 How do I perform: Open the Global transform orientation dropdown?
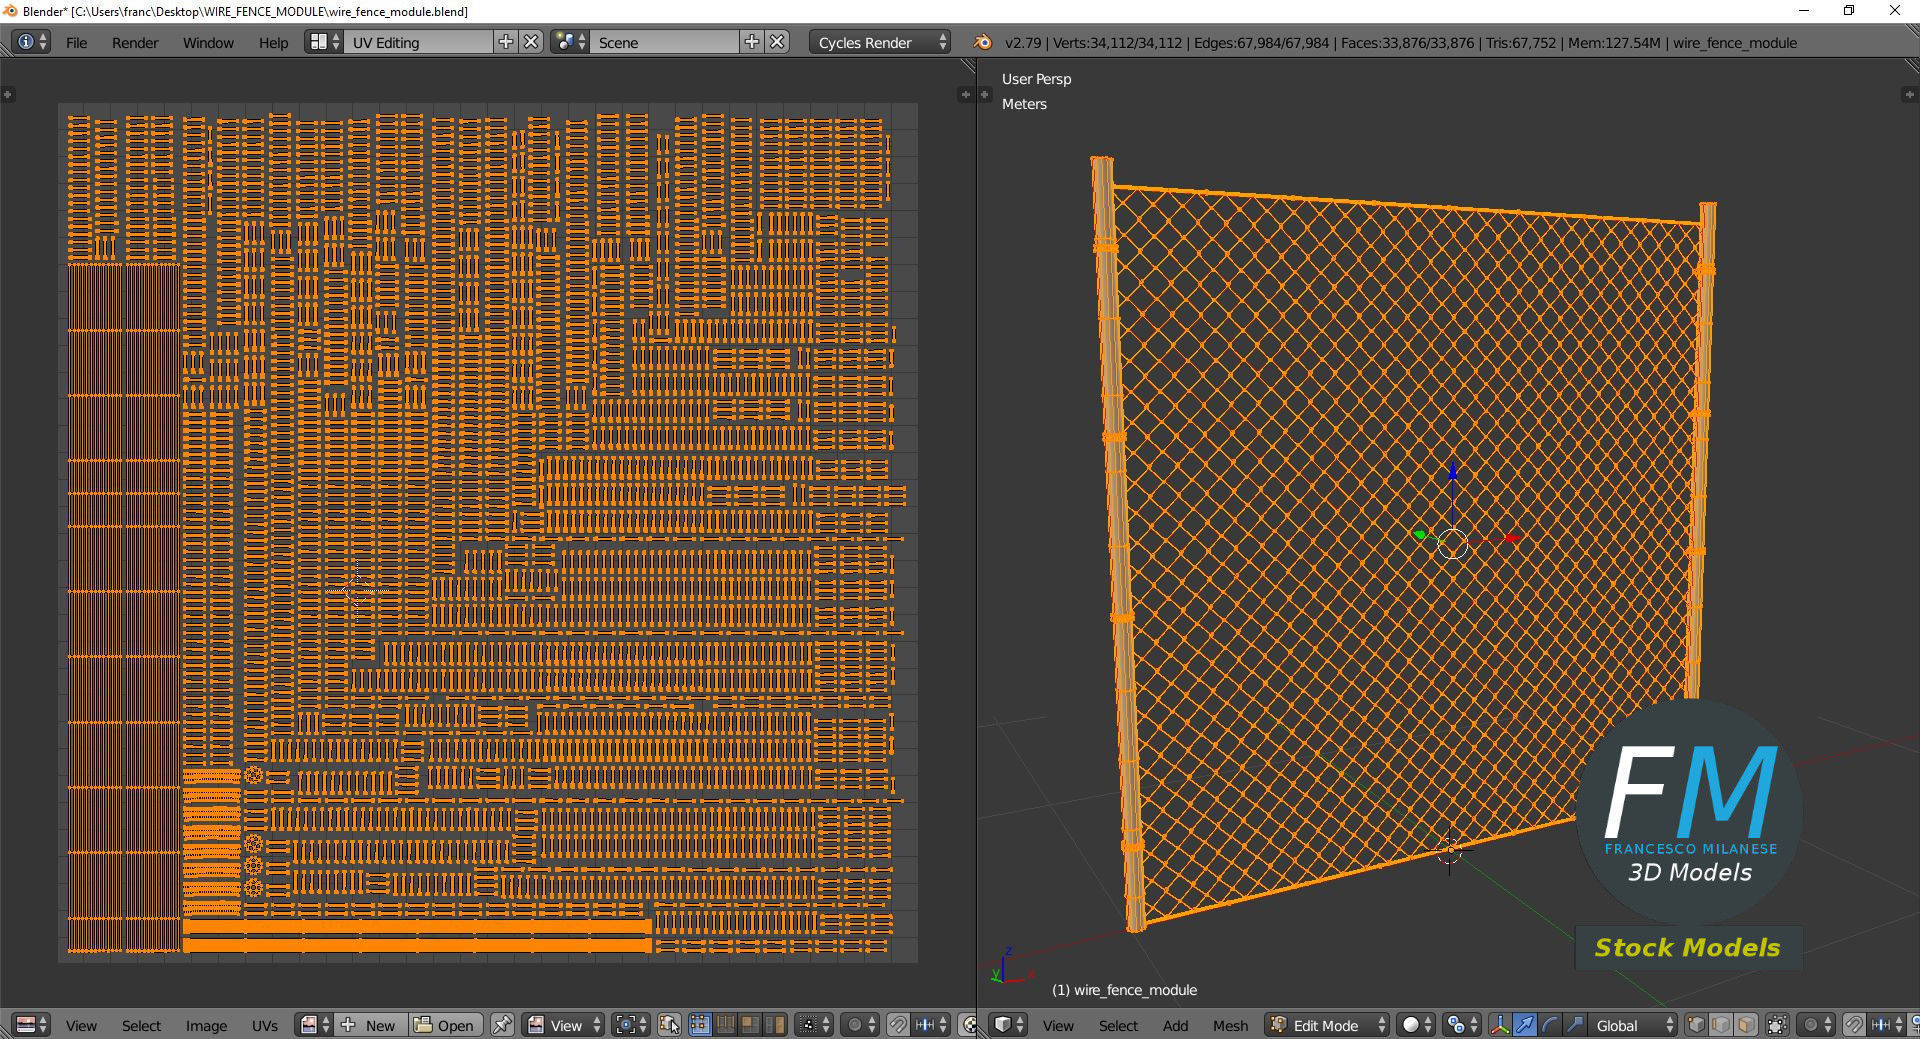click(1633, 1025)
